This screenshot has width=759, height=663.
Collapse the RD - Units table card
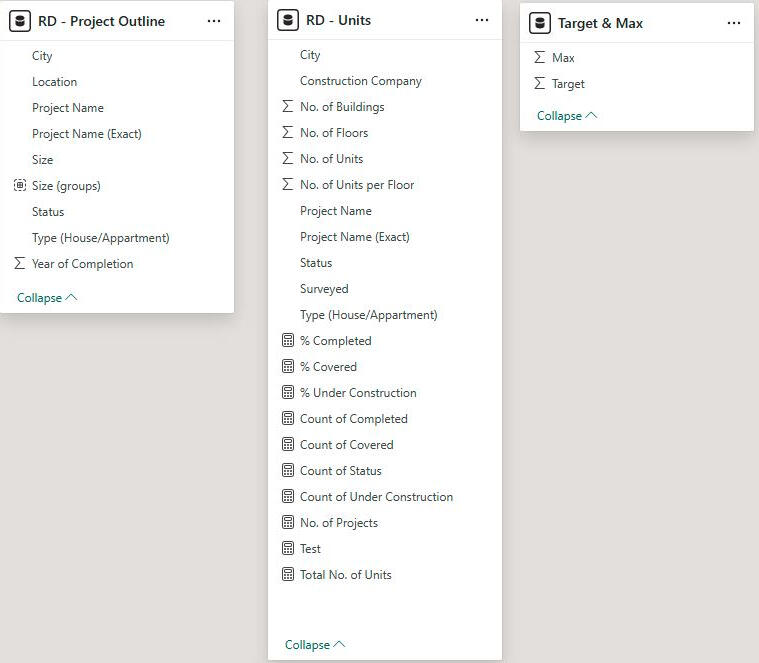(x=315, y=645)
